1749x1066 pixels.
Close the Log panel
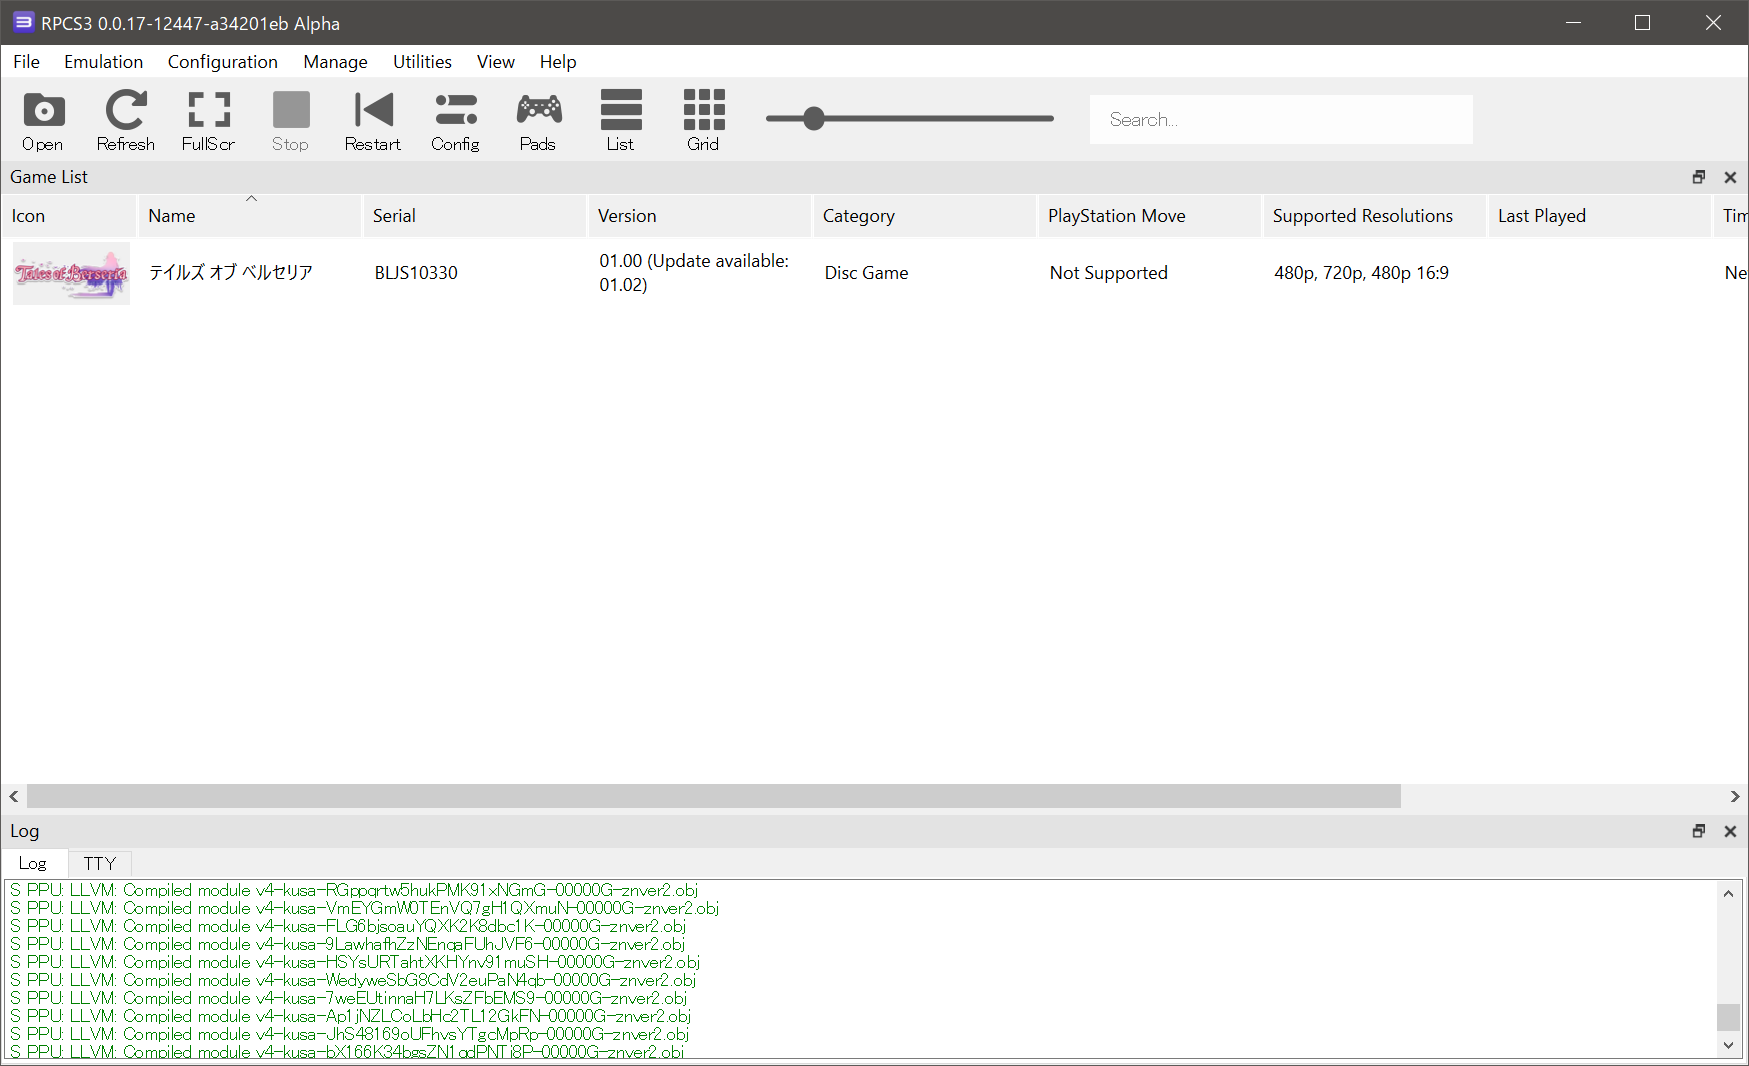pos(1730,831)
